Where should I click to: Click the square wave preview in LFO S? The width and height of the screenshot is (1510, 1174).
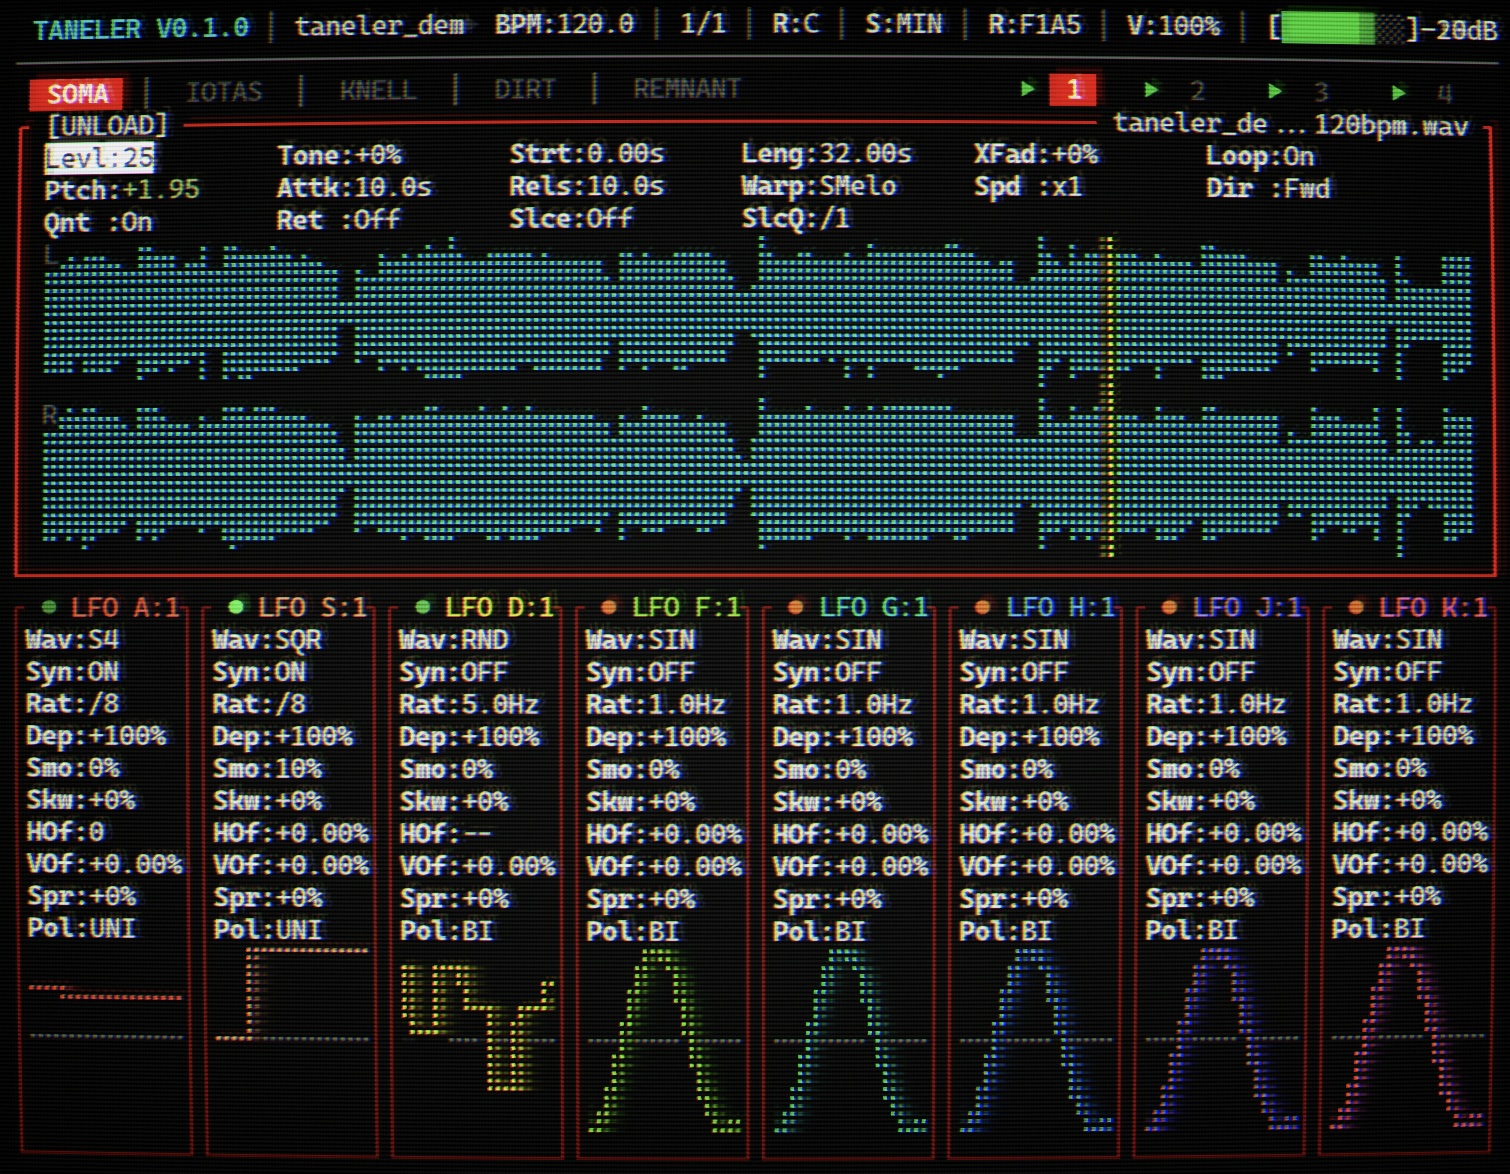coord(292,994)
